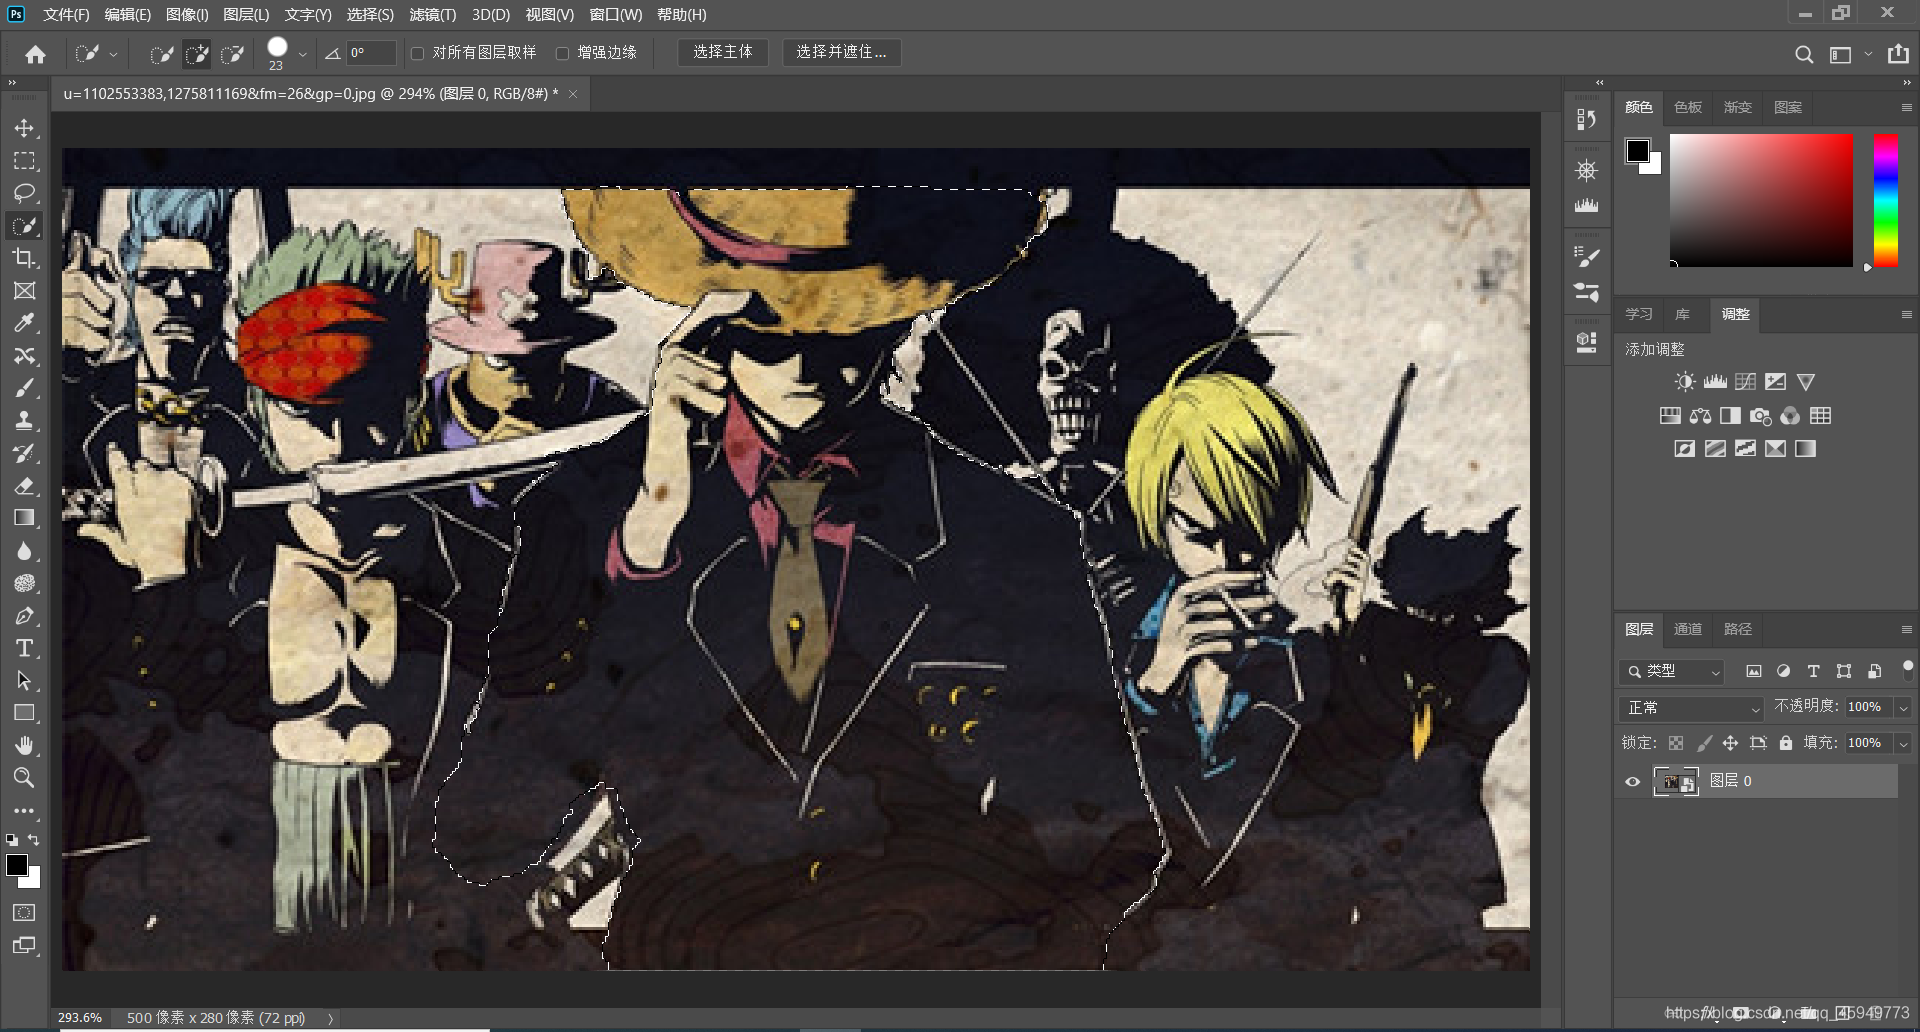The height and width of the screenshot is (1032, 1920).
Task: Open Layers panel options menu
Action: [x=1906, y=629]
